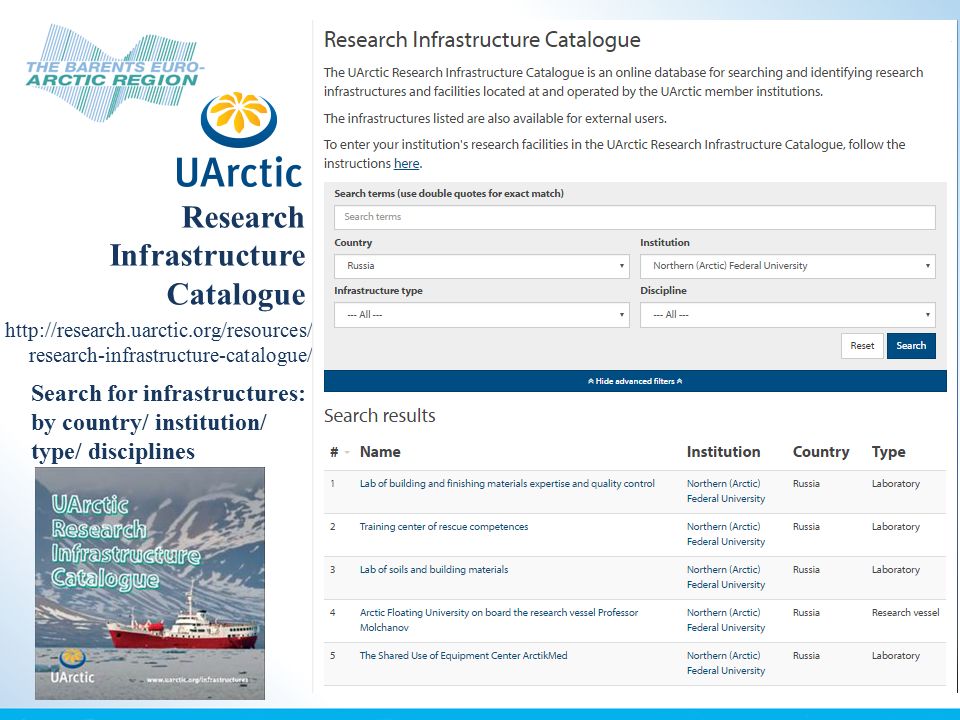This screenshot has width=960, height=720.
Task: Click the UArctic catalogue brochure cover thumbnail
Action: tap(150, 583)
